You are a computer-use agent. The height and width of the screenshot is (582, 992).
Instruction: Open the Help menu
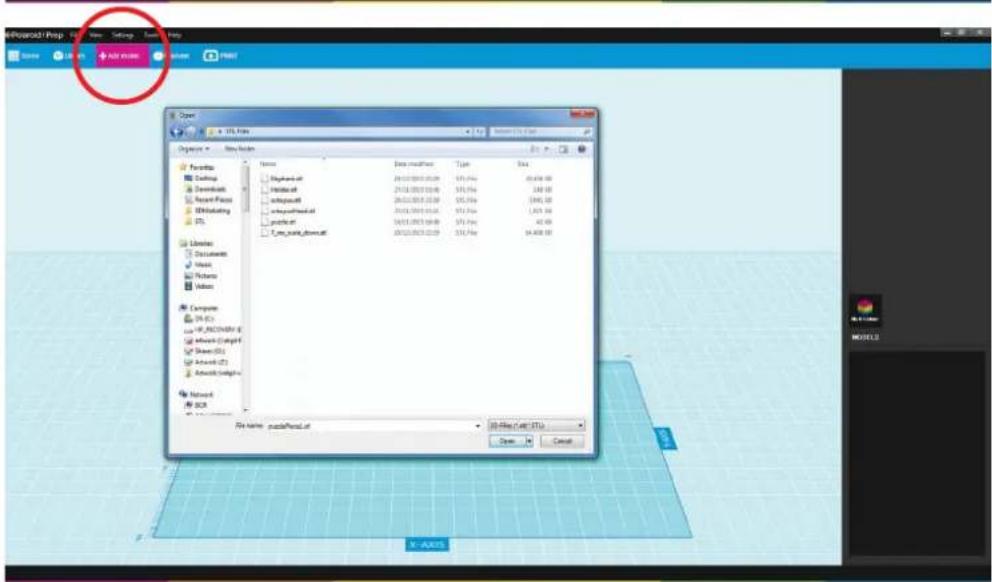pos(175,35)
